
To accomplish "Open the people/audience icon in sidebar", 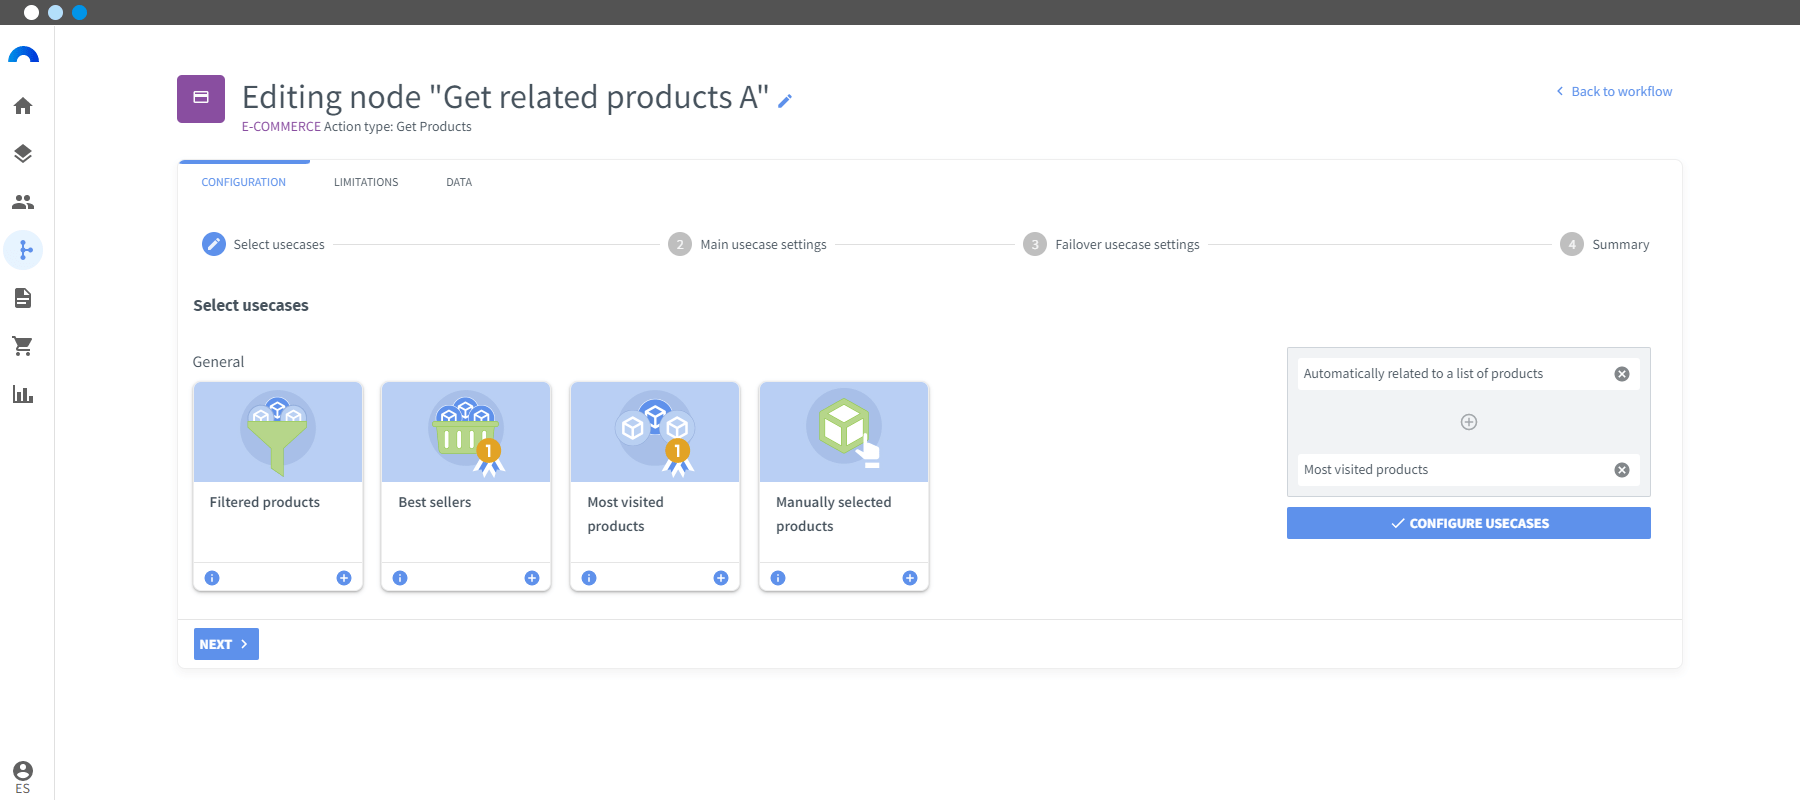I will [23, 202].
